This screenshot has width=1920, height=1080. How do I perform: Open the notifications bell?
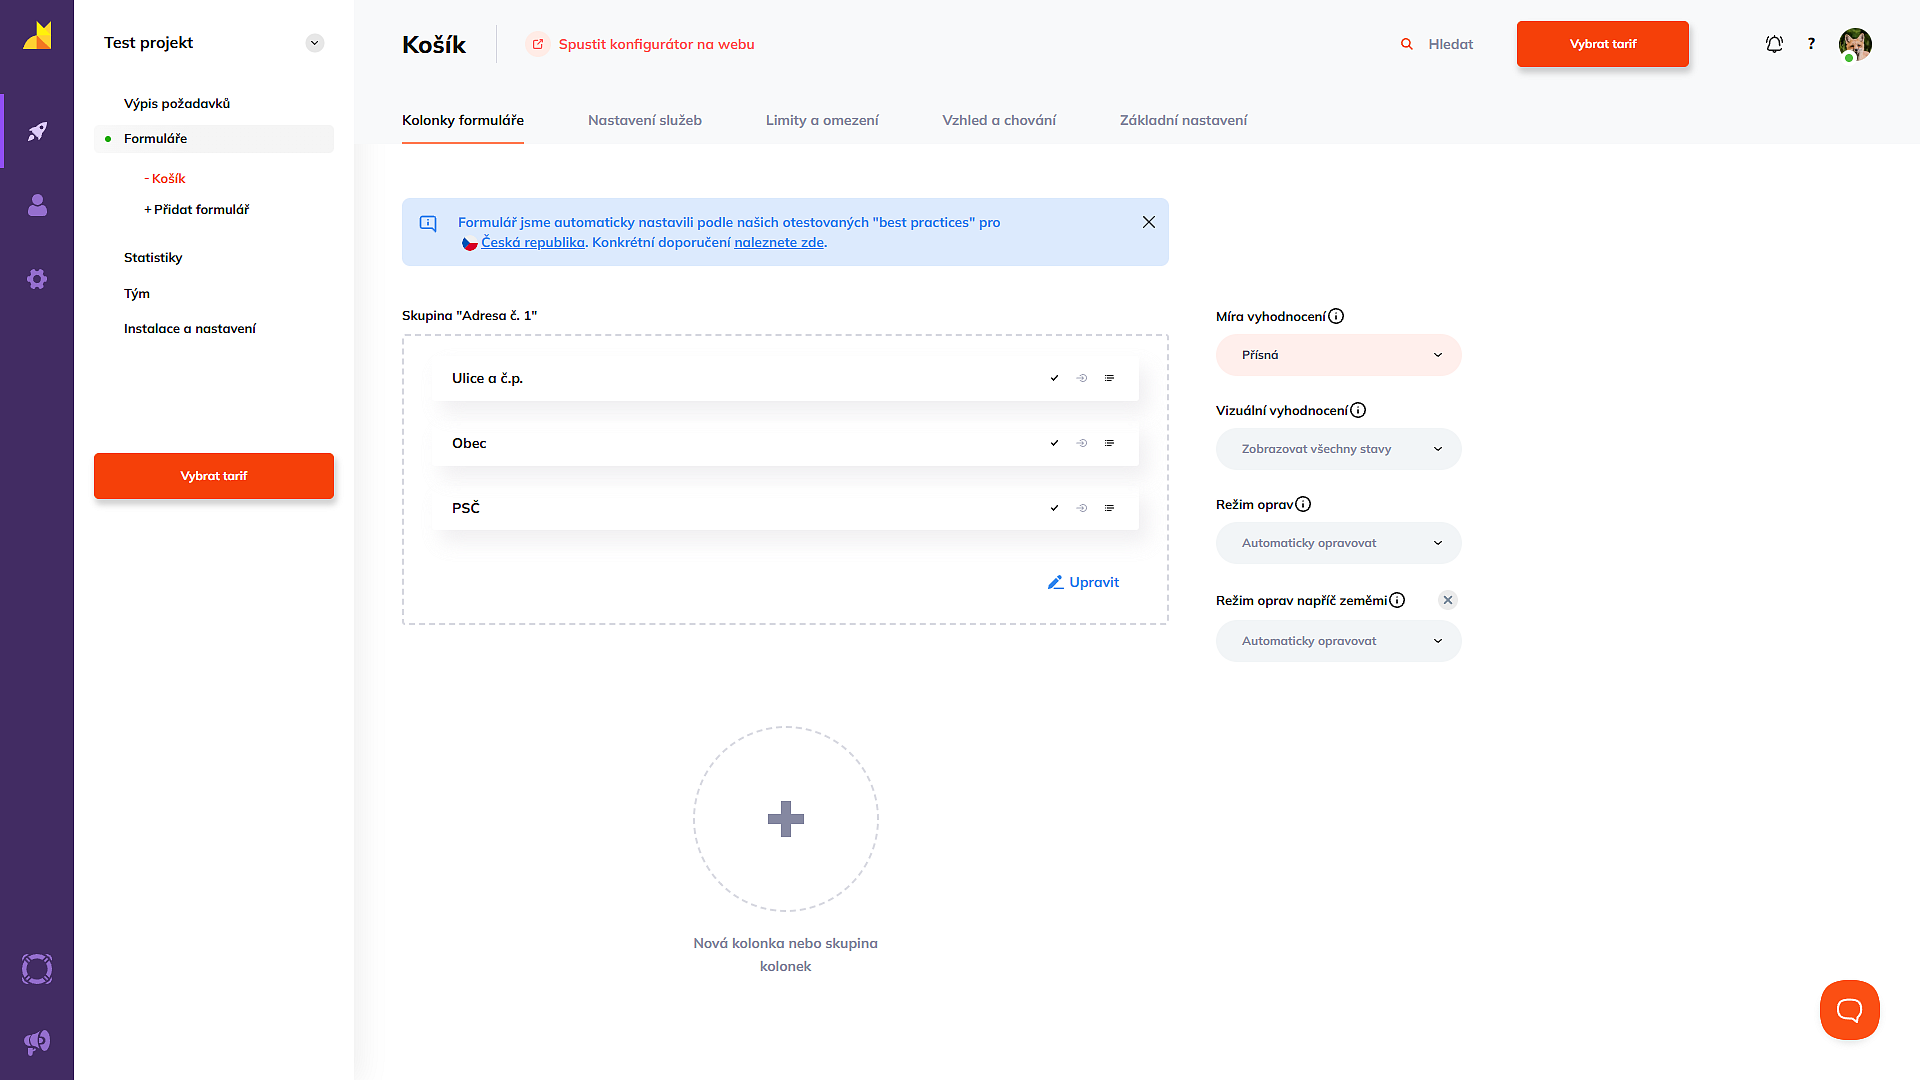[1774, 44]
